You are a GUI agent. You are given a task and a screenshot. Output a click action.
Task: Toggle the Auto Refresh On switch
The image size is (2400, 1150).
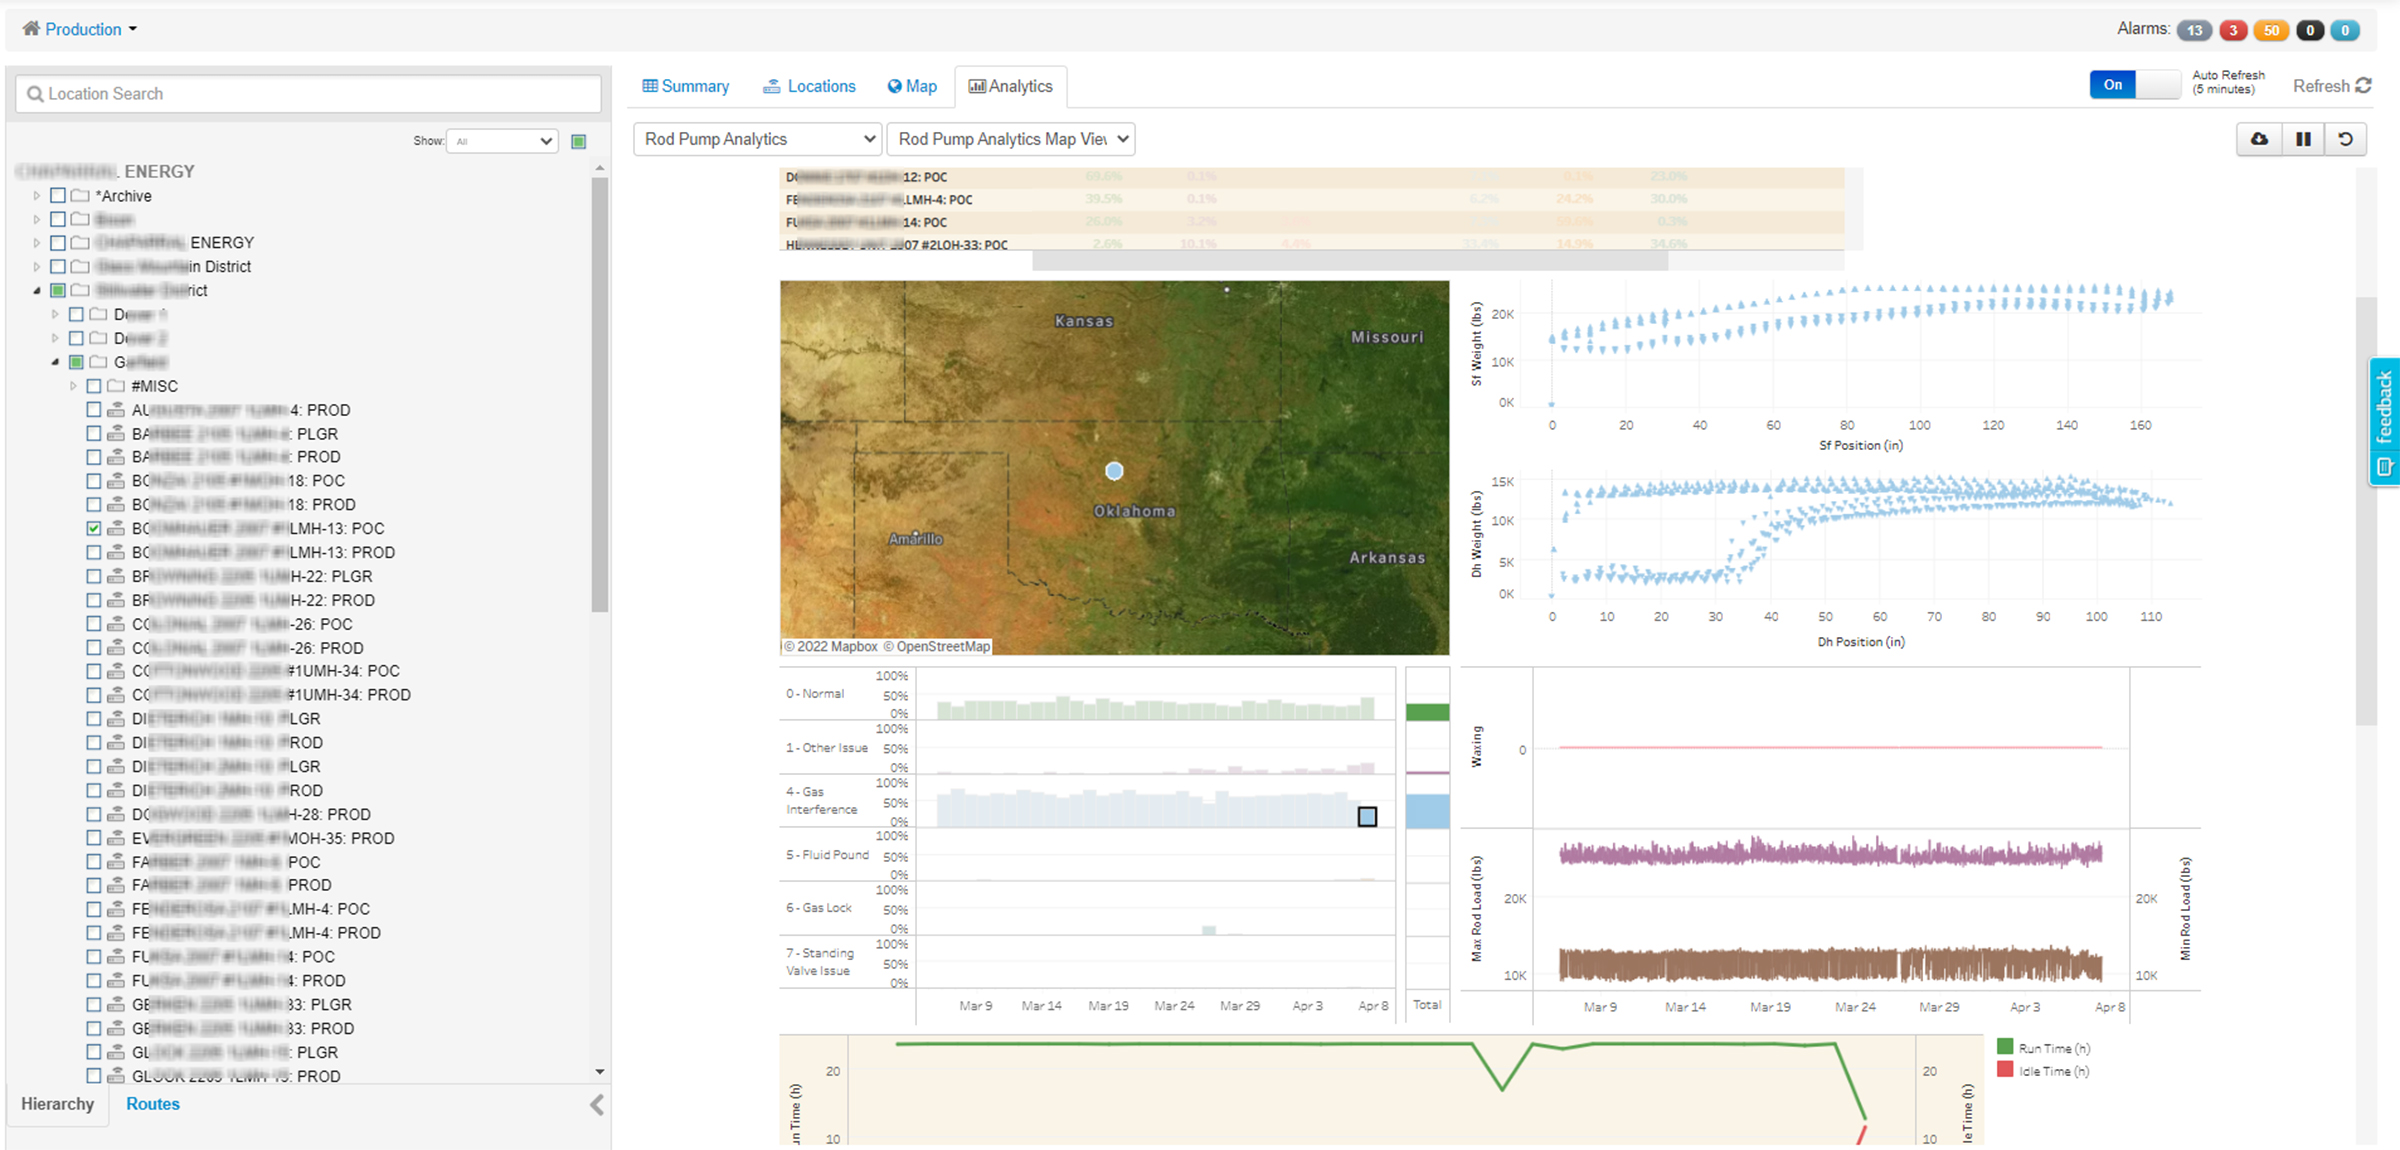click(x=2134, y=85)
